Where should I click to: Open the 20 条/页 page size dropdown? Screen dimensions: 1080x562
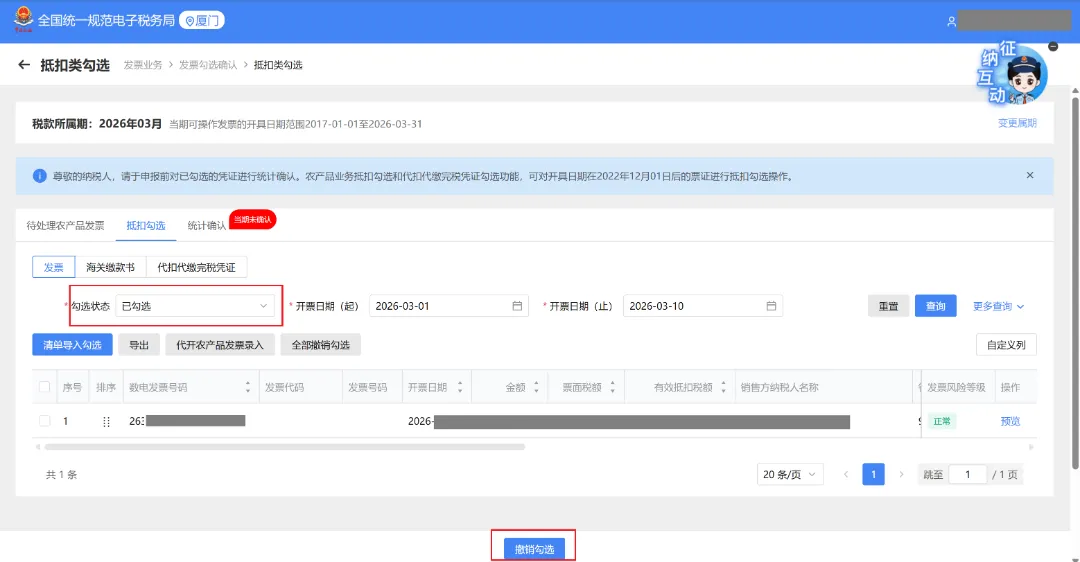coord(789,475)
